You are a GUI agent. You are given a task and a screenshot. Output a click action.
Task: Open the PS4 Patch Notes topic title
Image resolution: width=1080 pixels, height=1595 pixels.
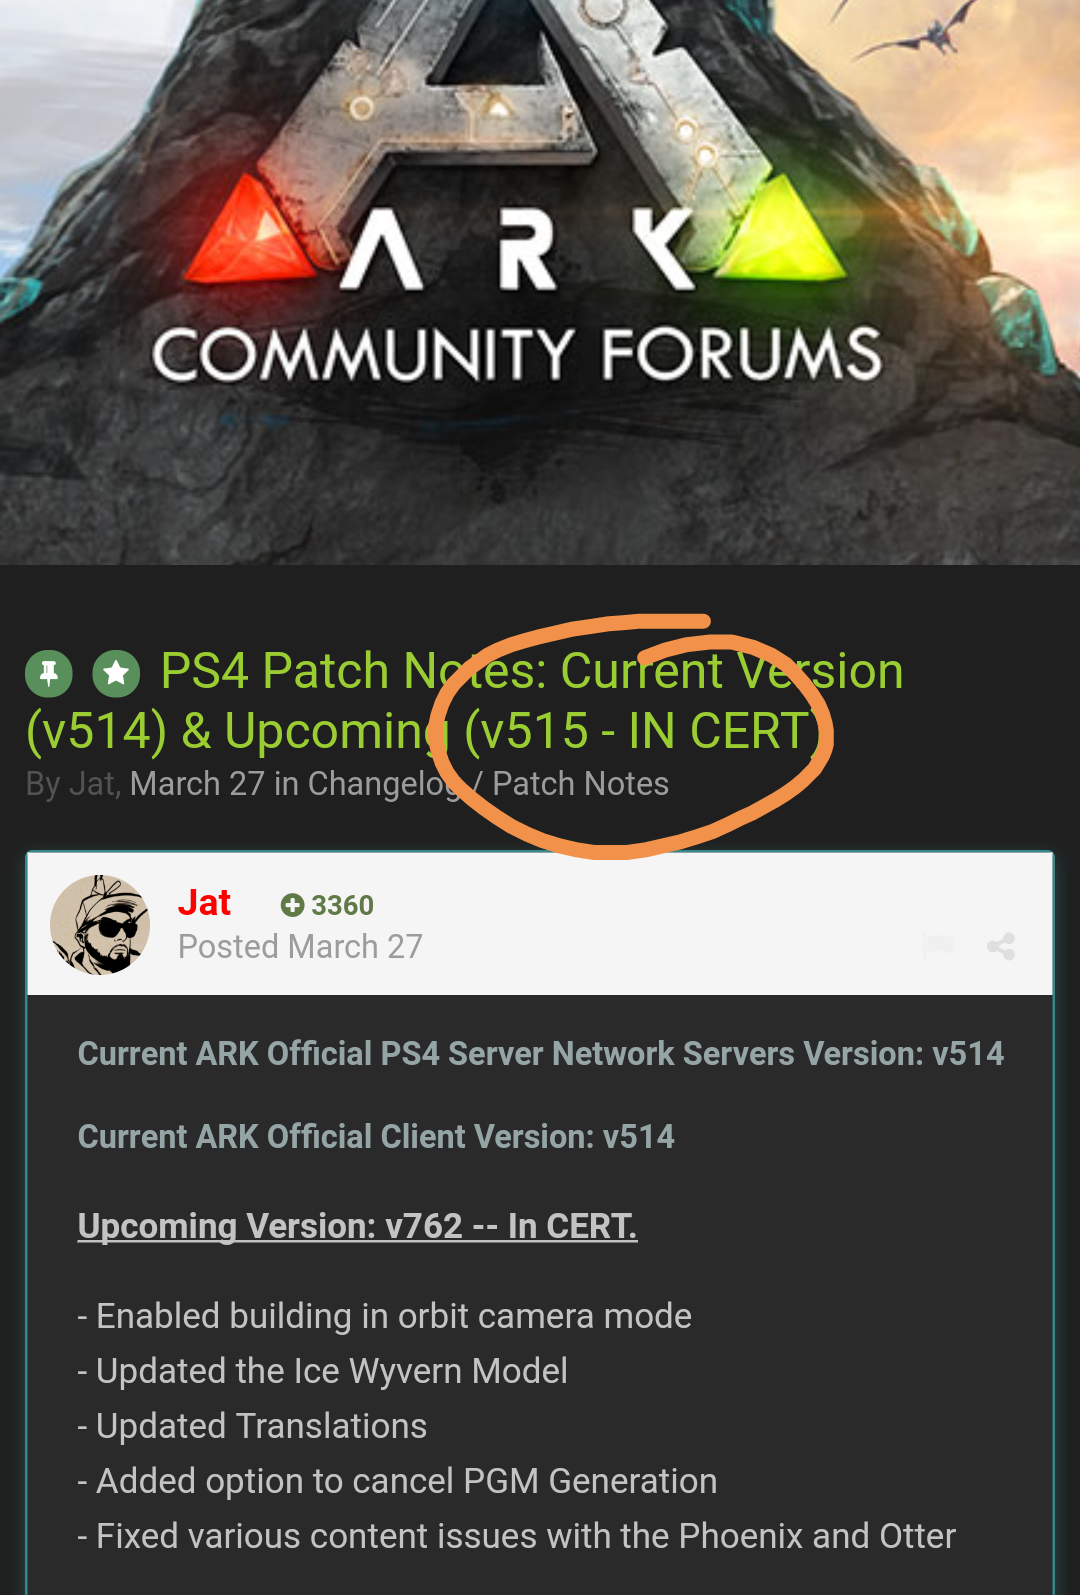[465, 700]
